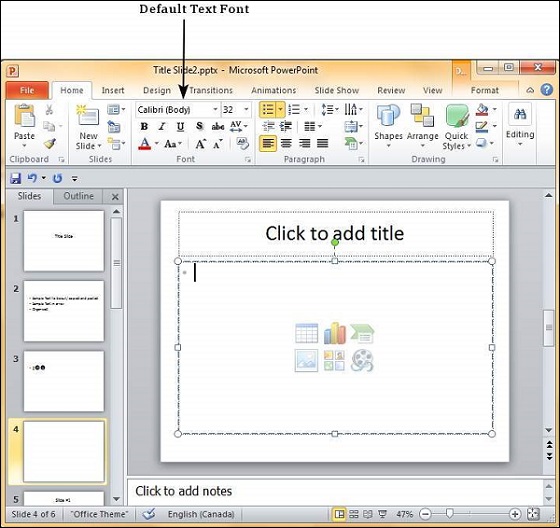The image size is (560, 528).
Task: Zoom out with minus button
Action: click(x=425, y=514)
